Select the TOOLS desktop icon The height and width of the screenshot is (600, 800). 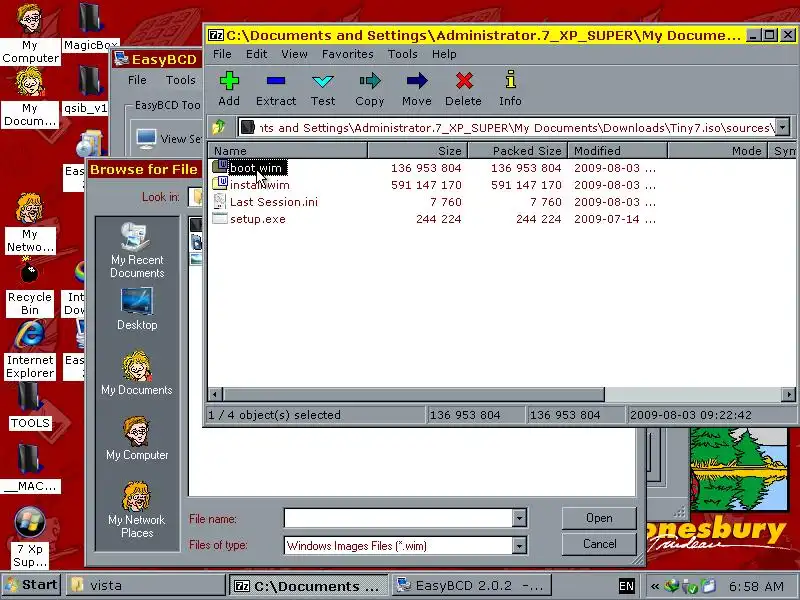pyautogui.click(x=30, y=407)
